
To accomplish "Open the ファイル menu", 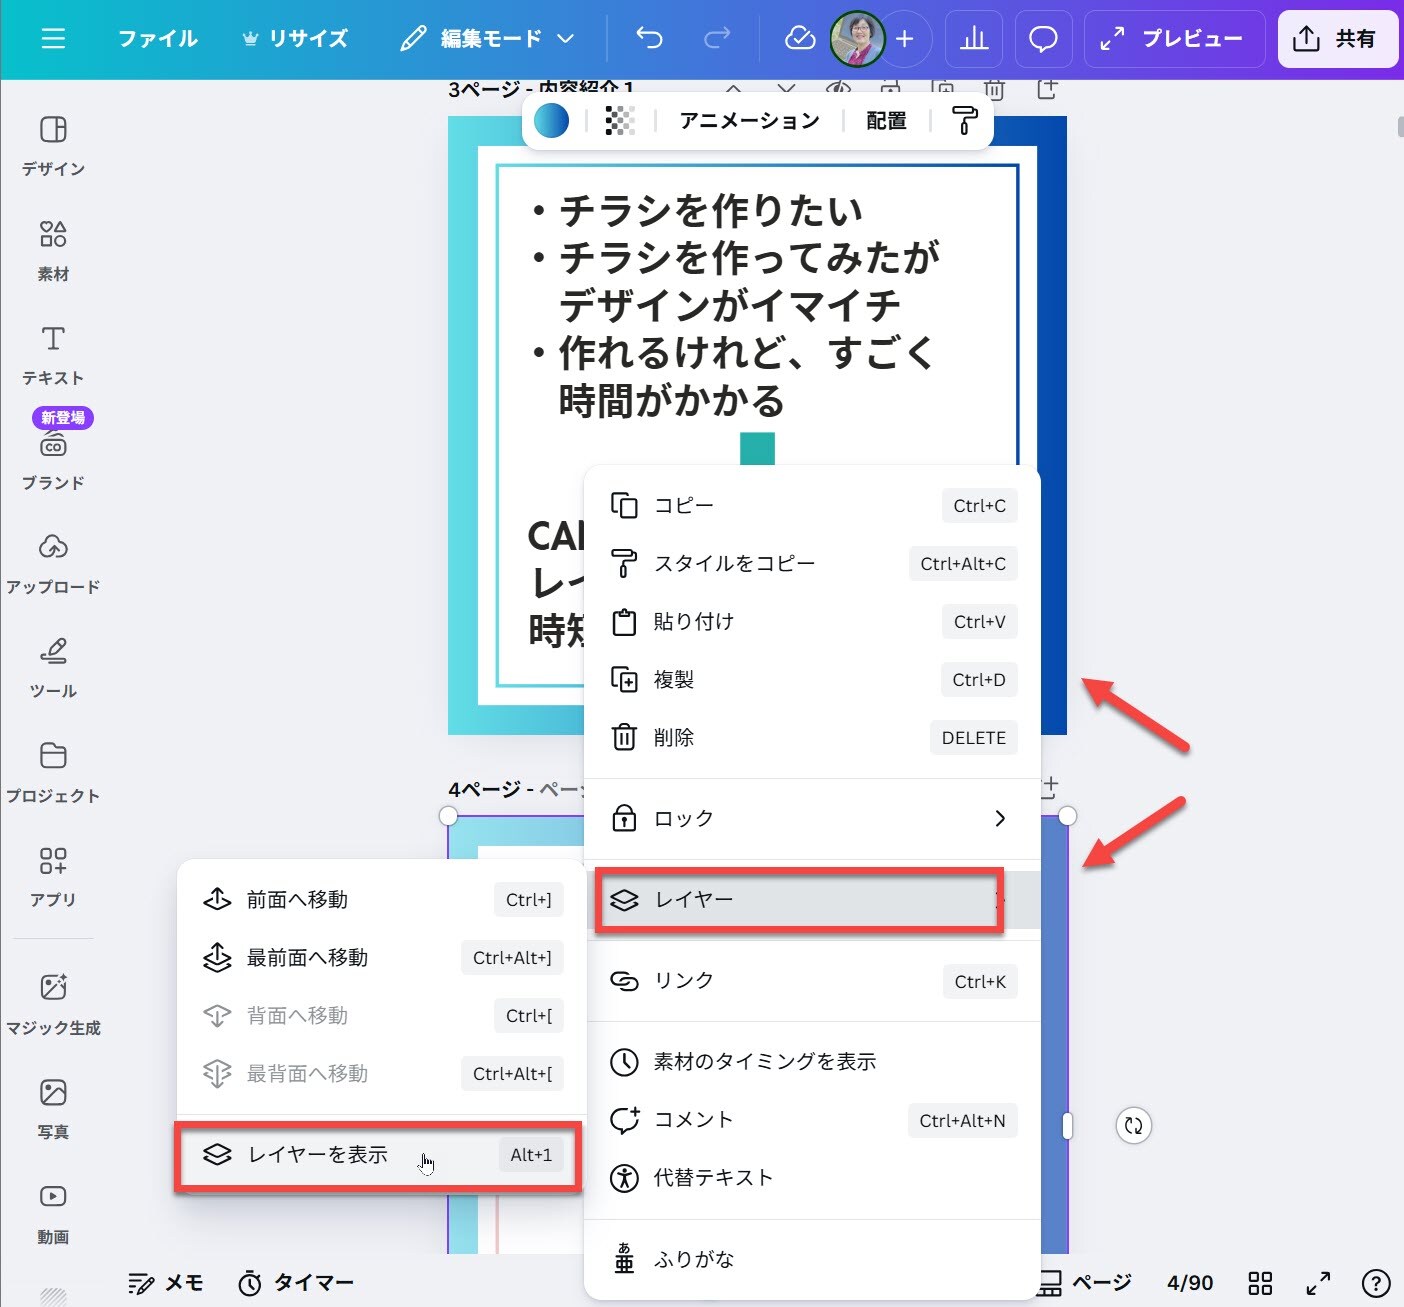I will coord(158,39).
